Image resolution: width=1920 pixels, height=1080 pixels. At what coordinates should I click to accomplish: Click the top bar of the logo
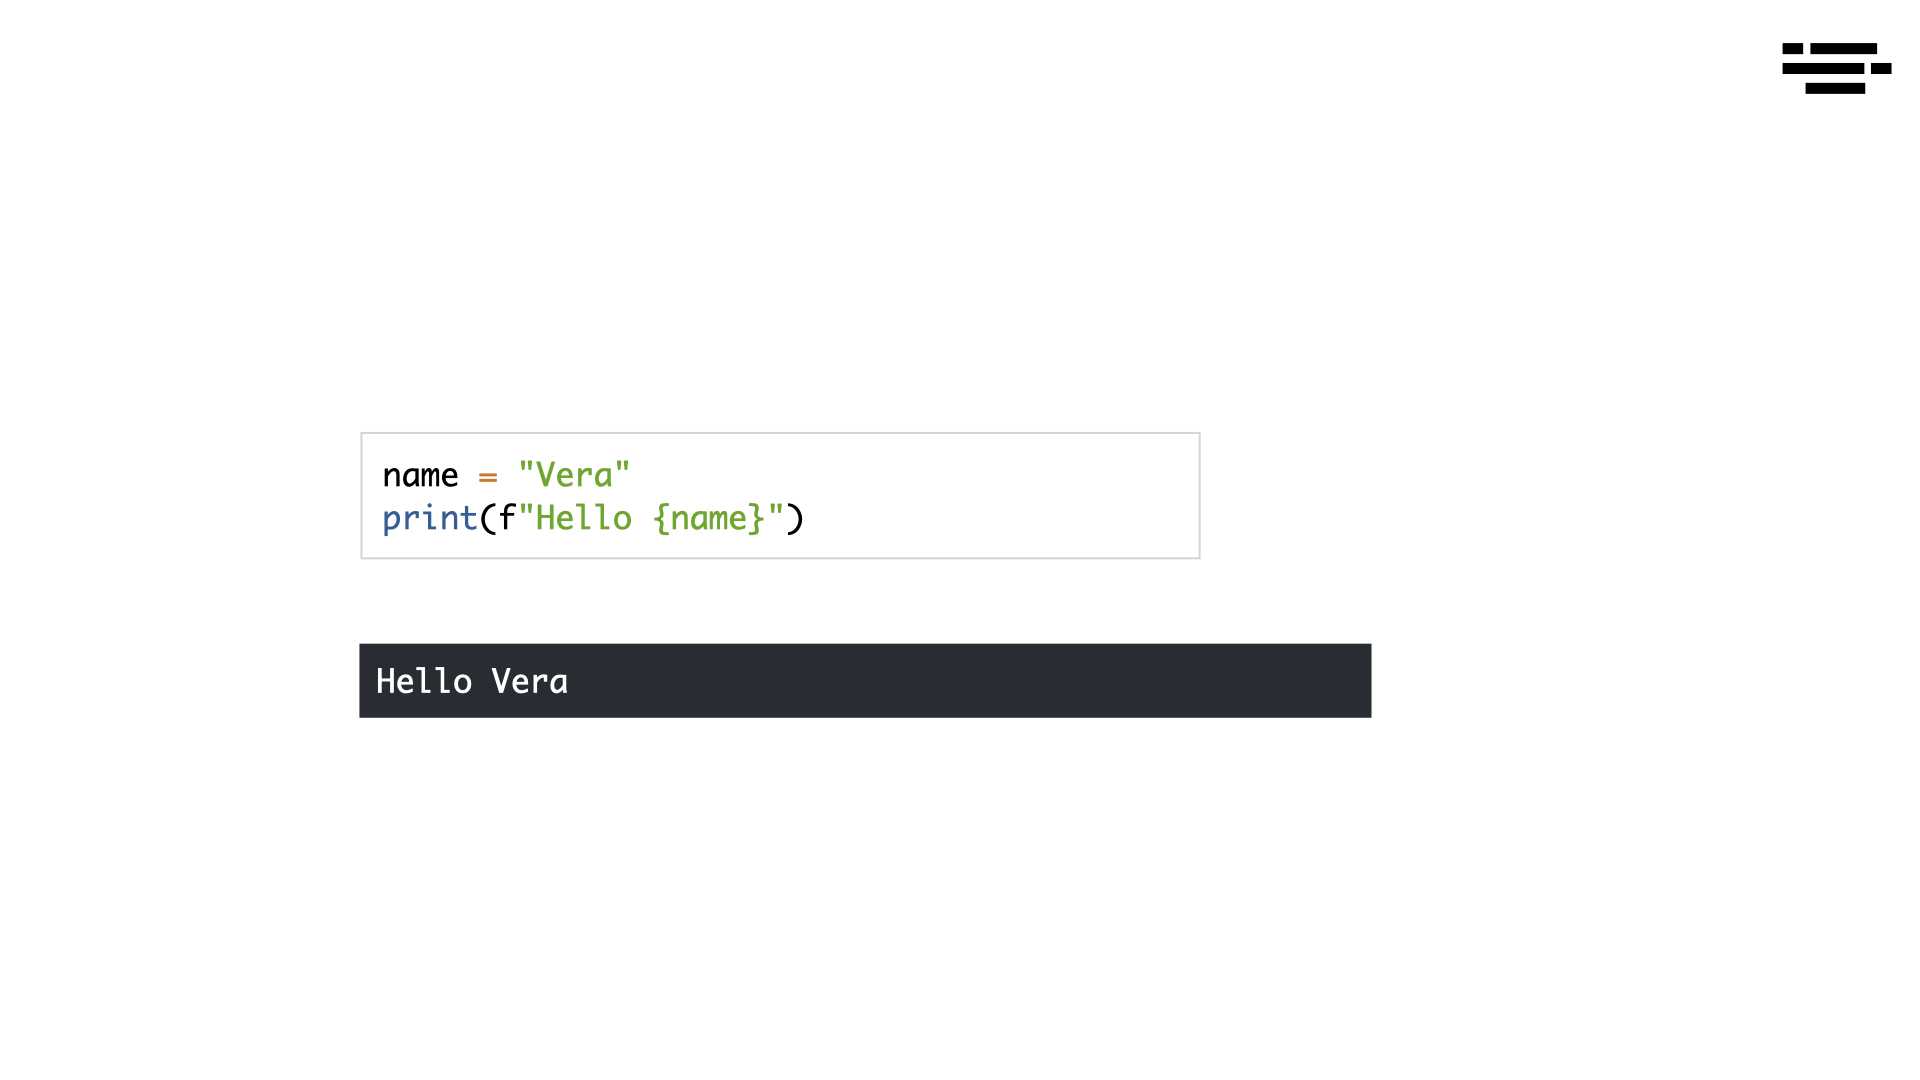point(1844,48)
